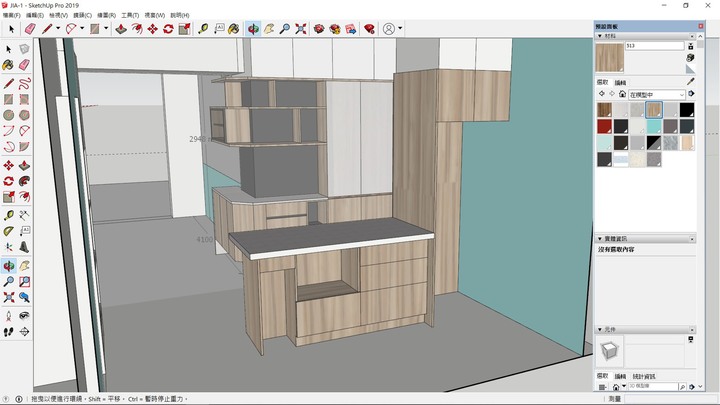Select the Polygon tool in left toolbar

point(24,115)
